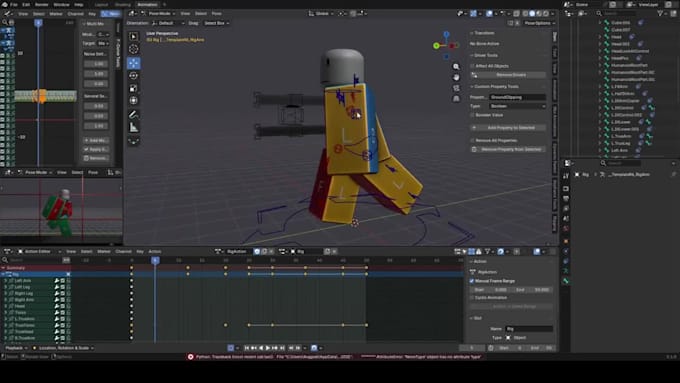This screenshot has height=383, width=680.
Task: Select the Rotate tool in viewport toolbar
Action: pos(134,76)
